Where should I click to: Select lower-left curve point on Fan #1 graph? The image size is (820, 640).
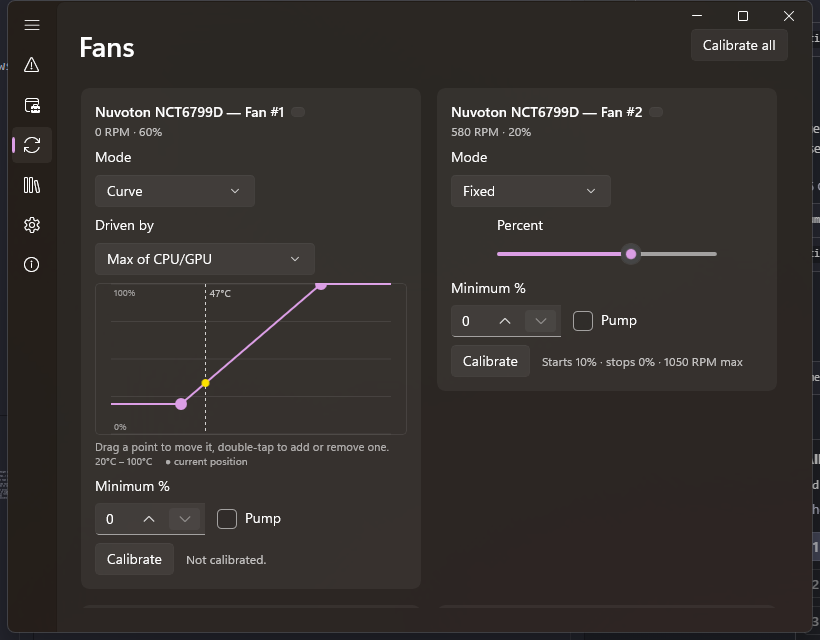point(181,404)
